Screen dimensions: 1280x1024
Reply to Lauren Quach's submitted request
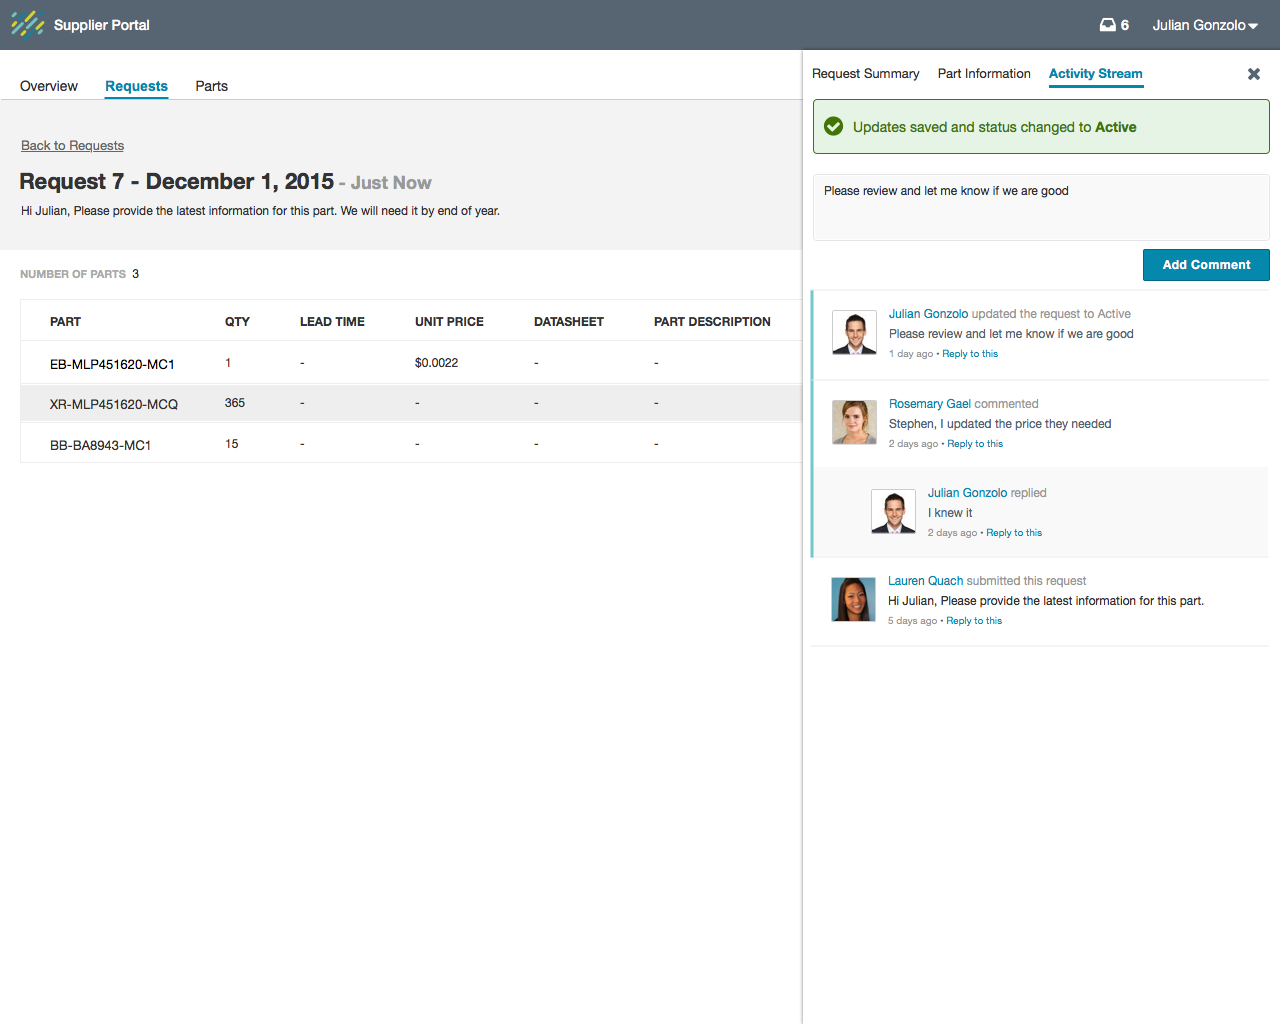(973, 621)
